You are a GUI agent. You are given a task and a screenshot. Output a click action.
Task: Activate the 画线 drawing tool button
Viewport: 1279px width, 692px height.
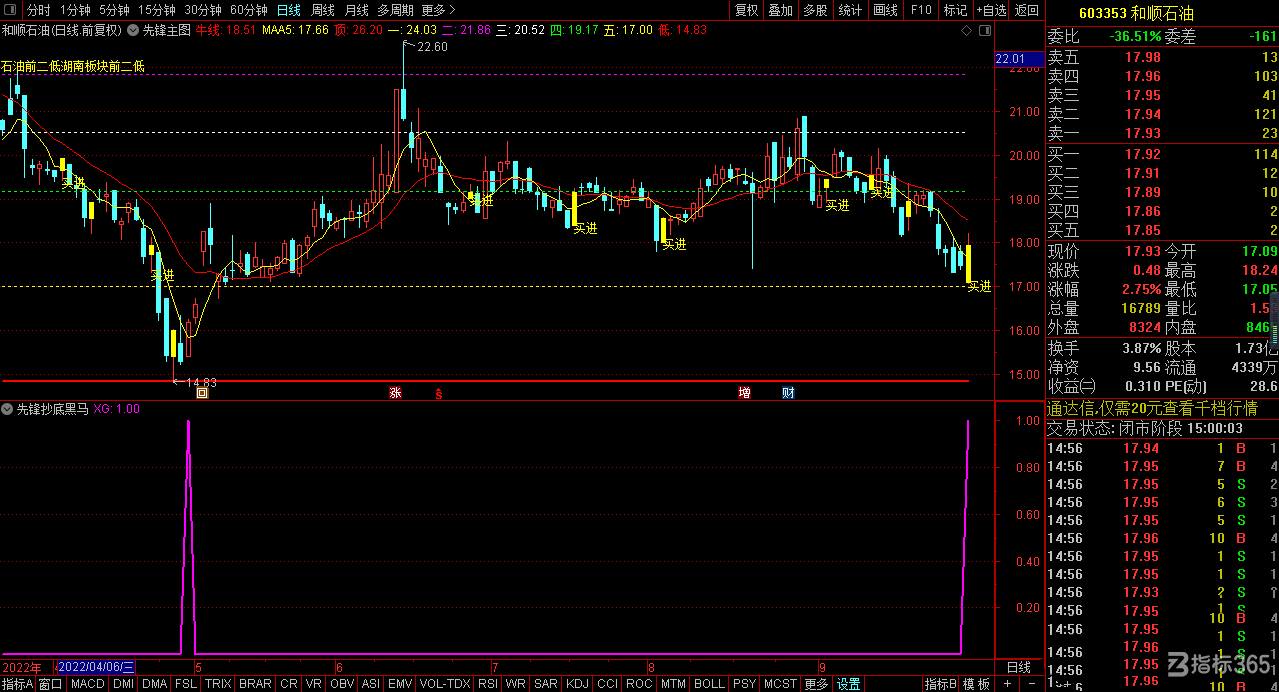(x=886, y=10)
